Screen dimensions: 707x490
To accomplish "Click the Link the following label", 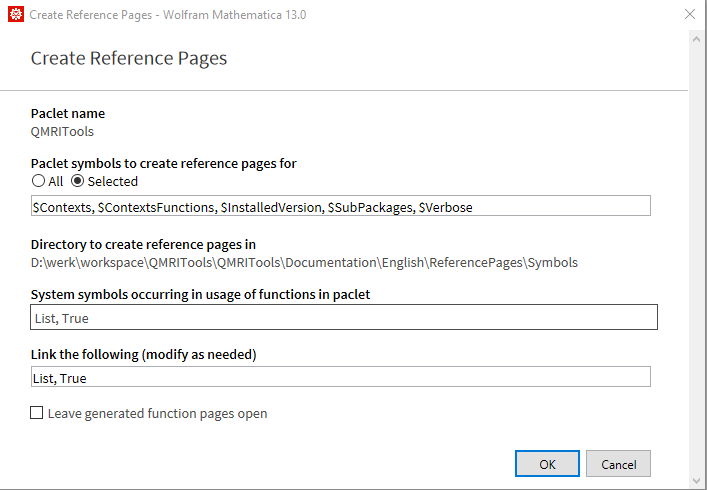I will 143,354.
